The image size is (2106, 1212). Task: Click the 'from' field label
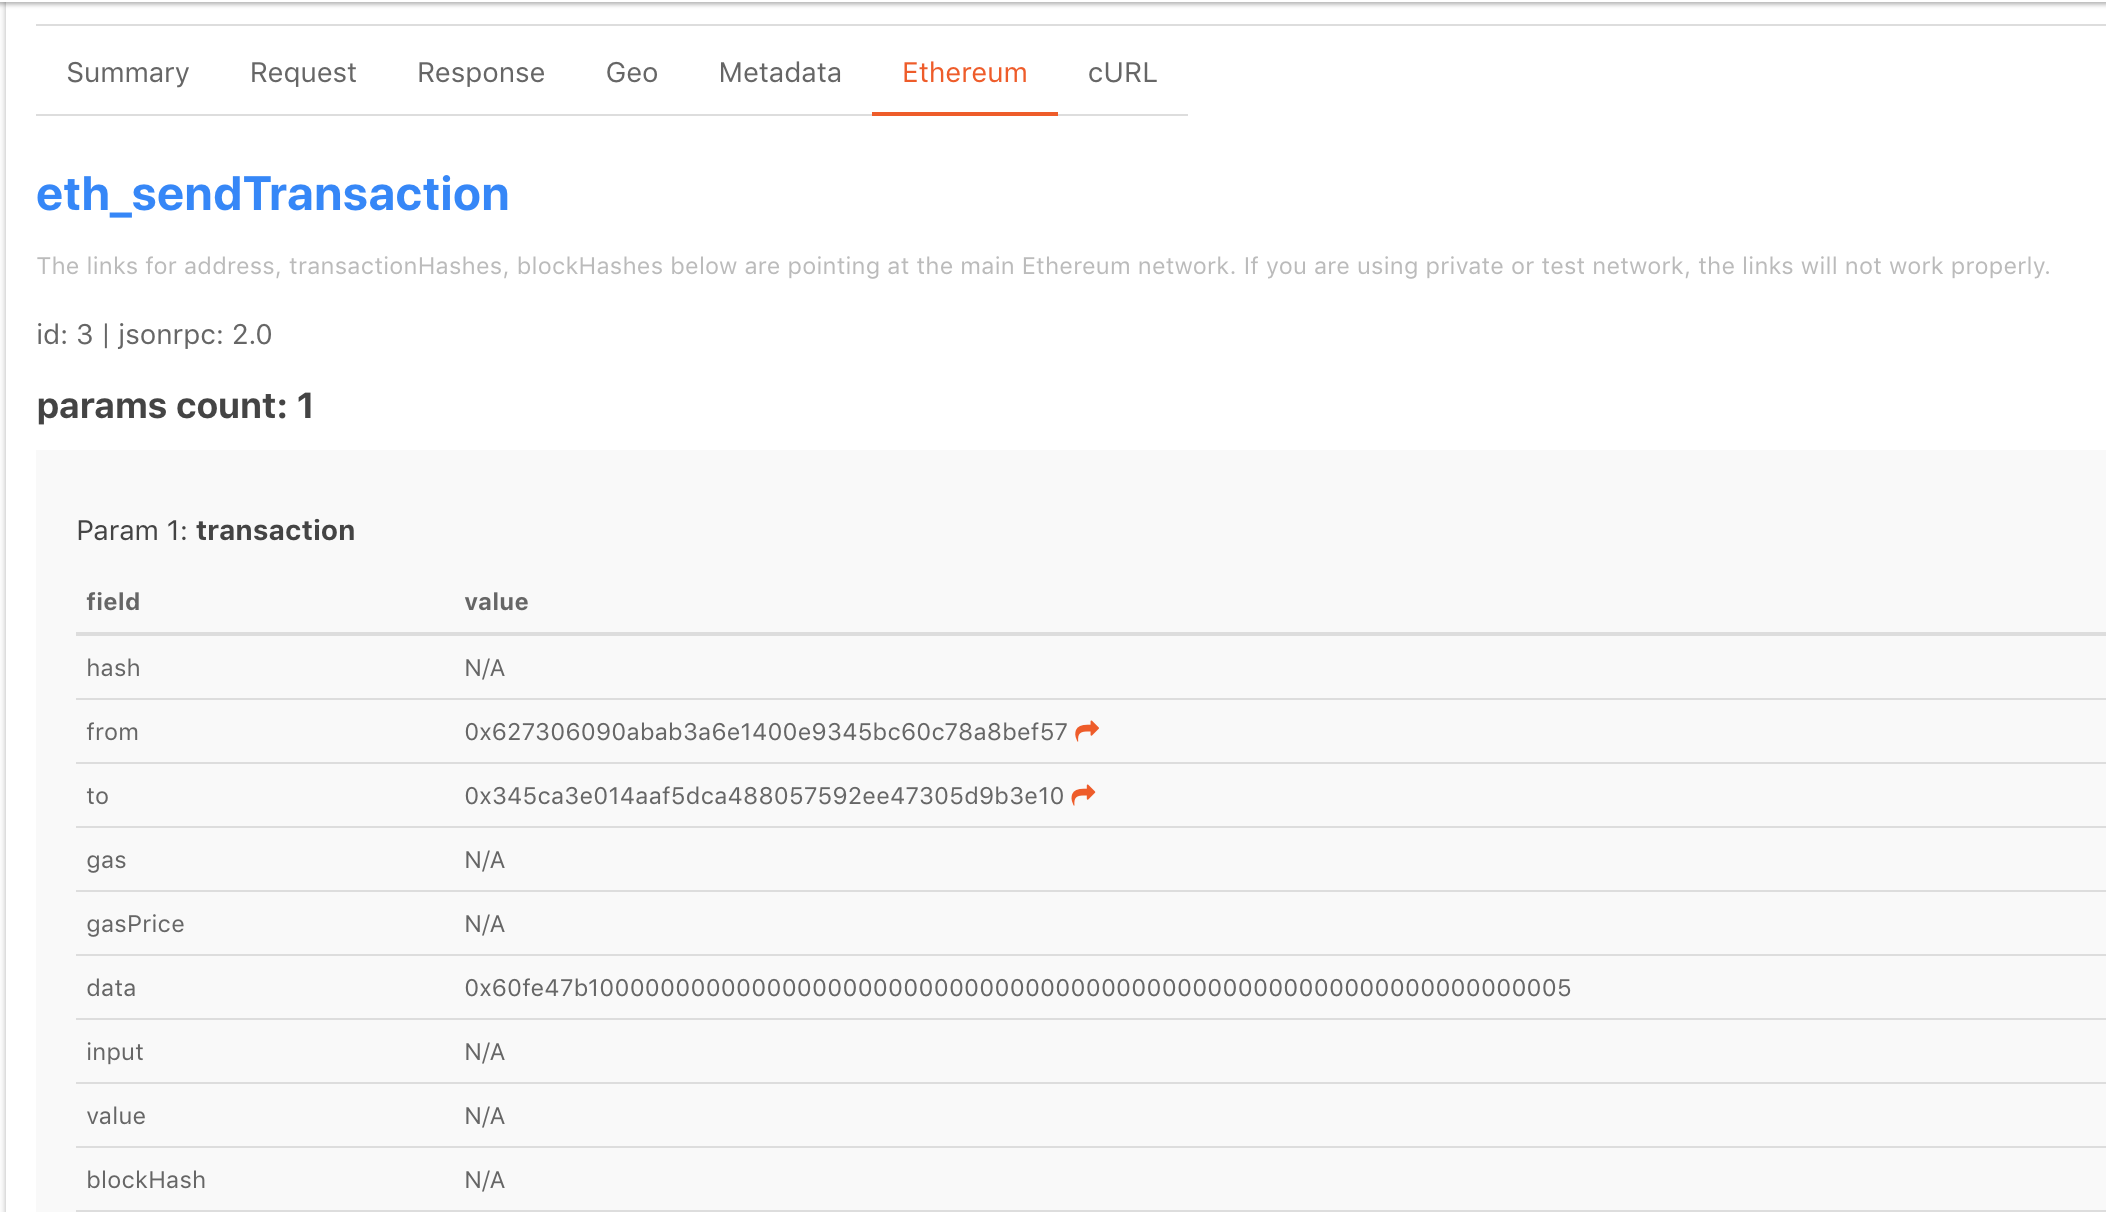[112, 732]
